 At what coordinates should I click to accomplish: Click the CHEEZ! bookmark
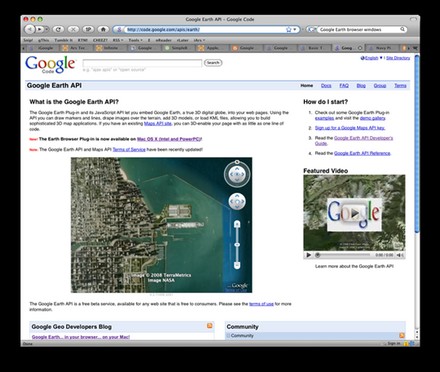(100, 40)
